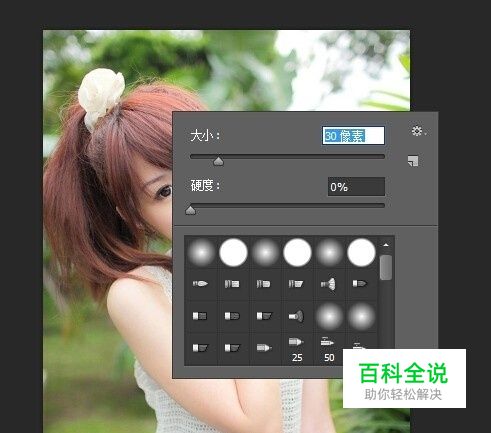Viewport: 491px width, 433px height.
Task: Select the fifth third-row soft round brush
Action: coord(329,316)
